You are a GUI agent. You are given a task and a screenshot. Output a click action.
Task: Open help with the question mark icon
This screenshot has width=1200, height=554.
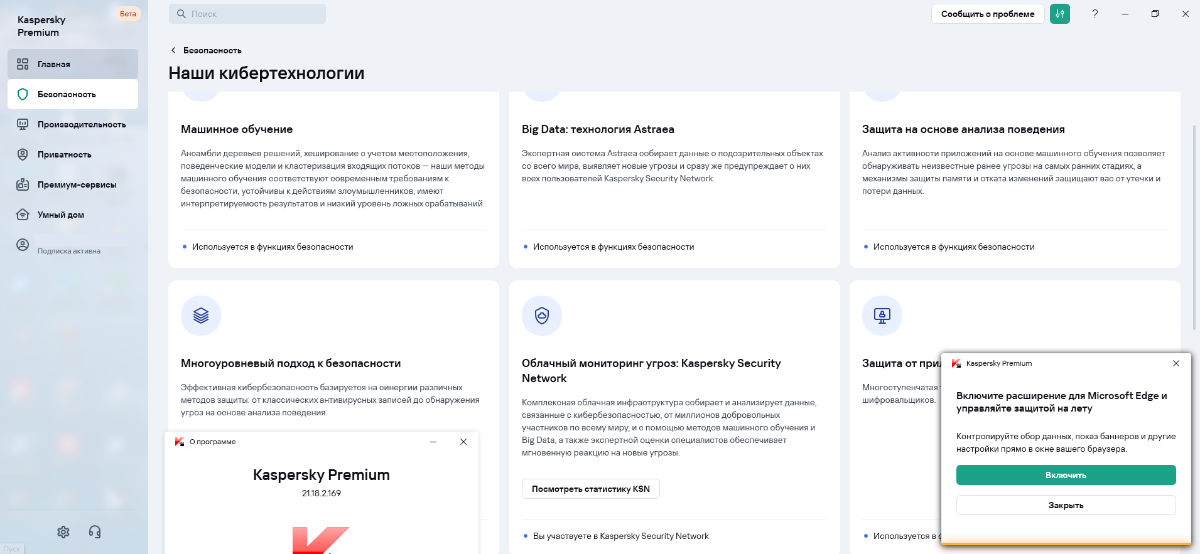pyautogui.click(x=1095, y=14)
